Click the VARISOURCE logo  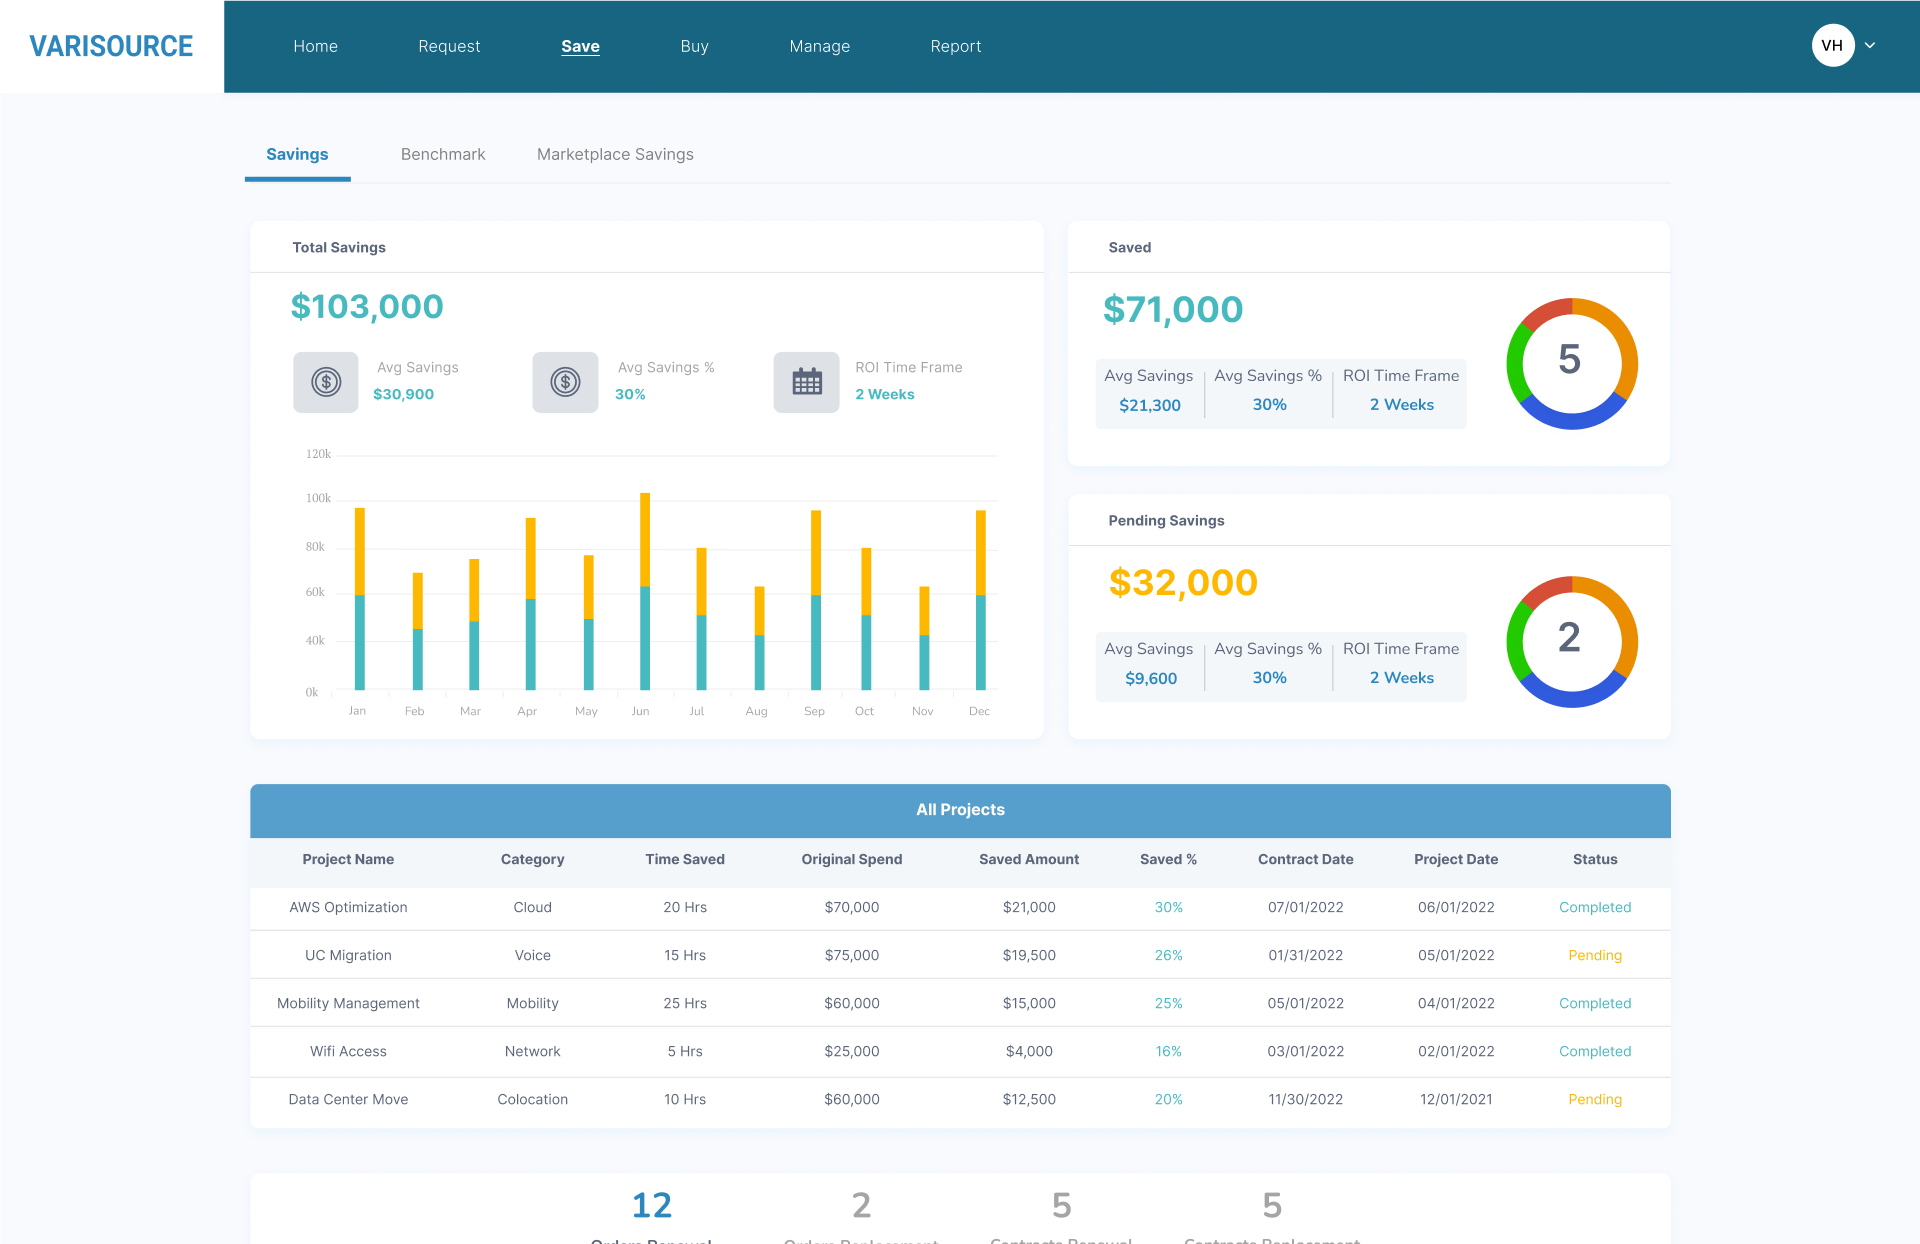click(111, 45)
